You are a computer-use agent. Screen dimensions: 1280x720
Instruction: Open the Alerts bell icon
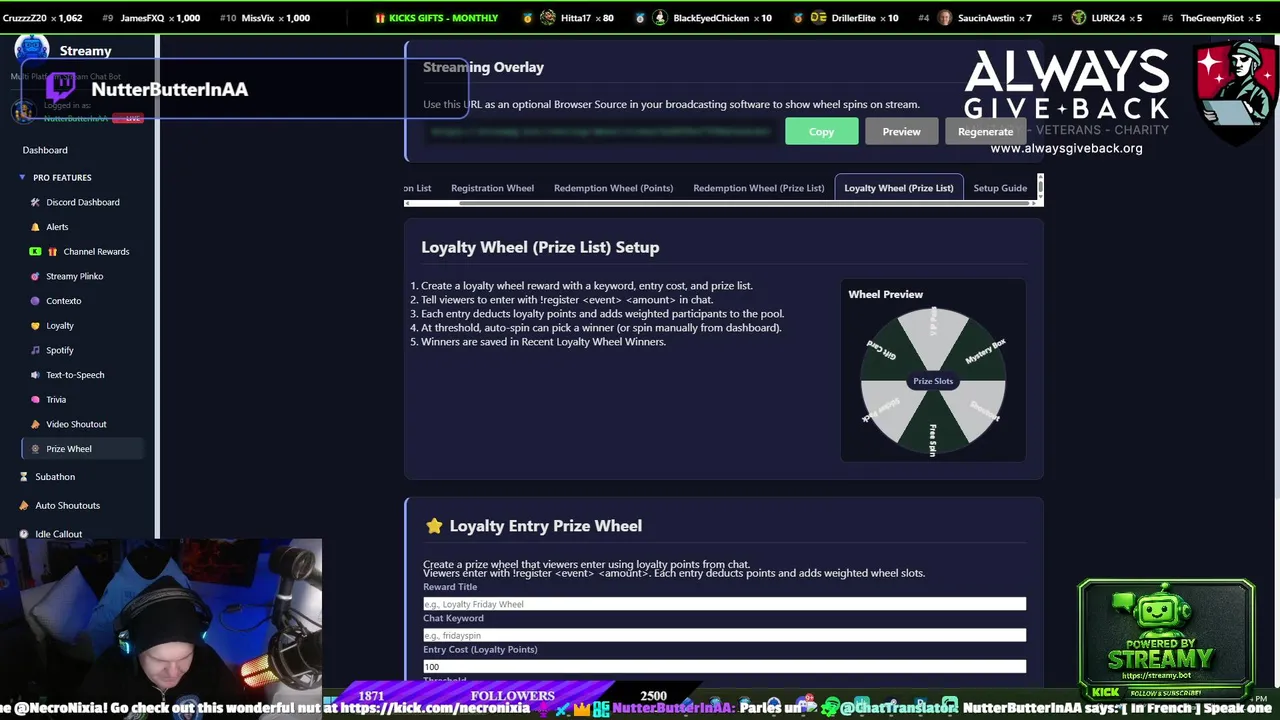[35, 227]
